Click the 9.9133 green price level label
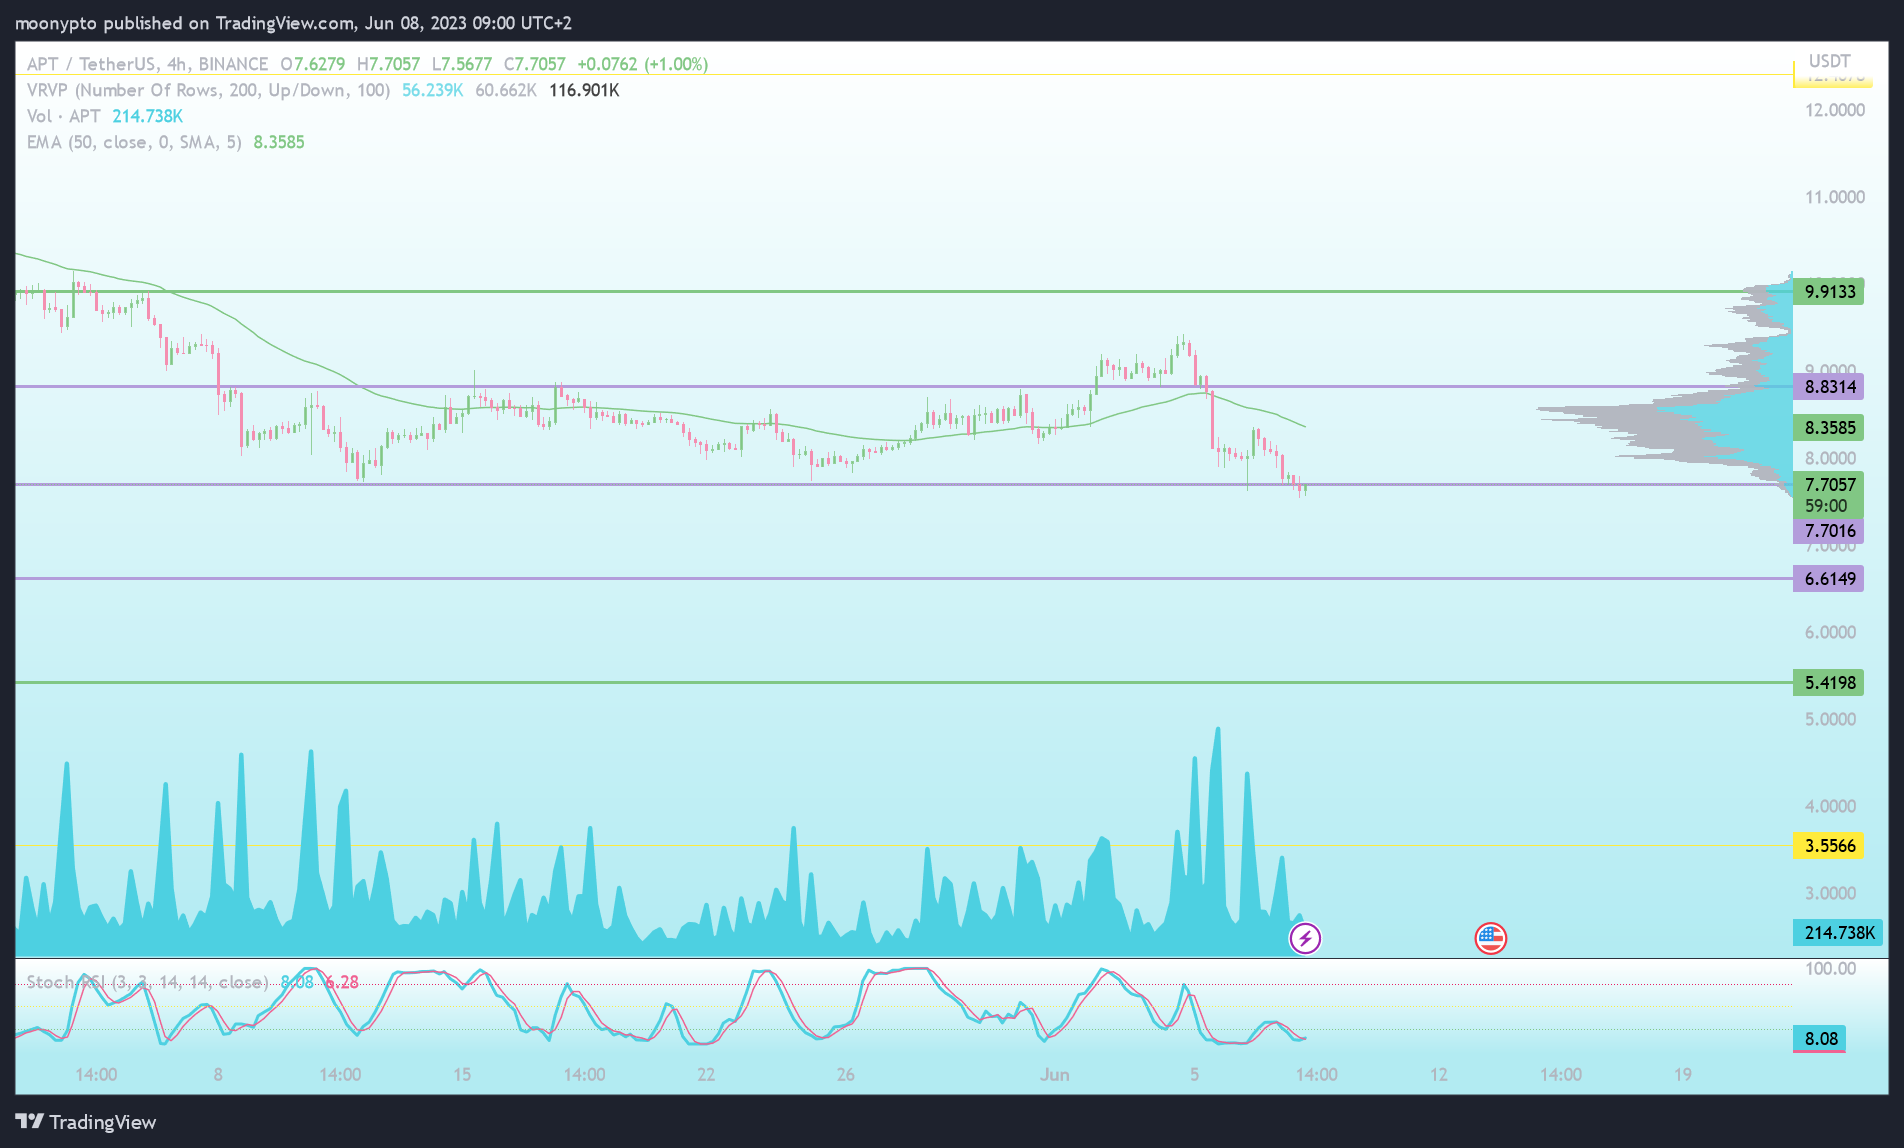This screenshot has height=1148, width=1904. 1829,292
